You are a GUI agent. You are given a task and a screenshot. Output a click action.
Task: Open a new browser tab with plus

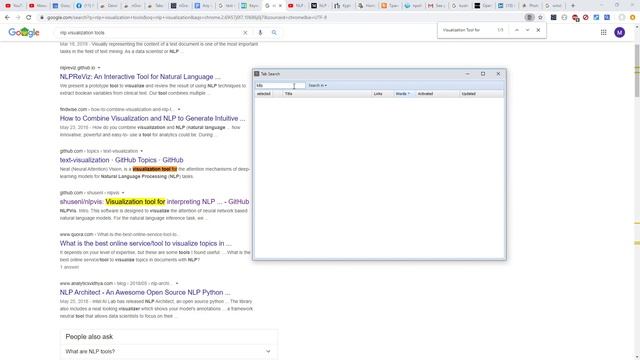click(x=573, y=6)
